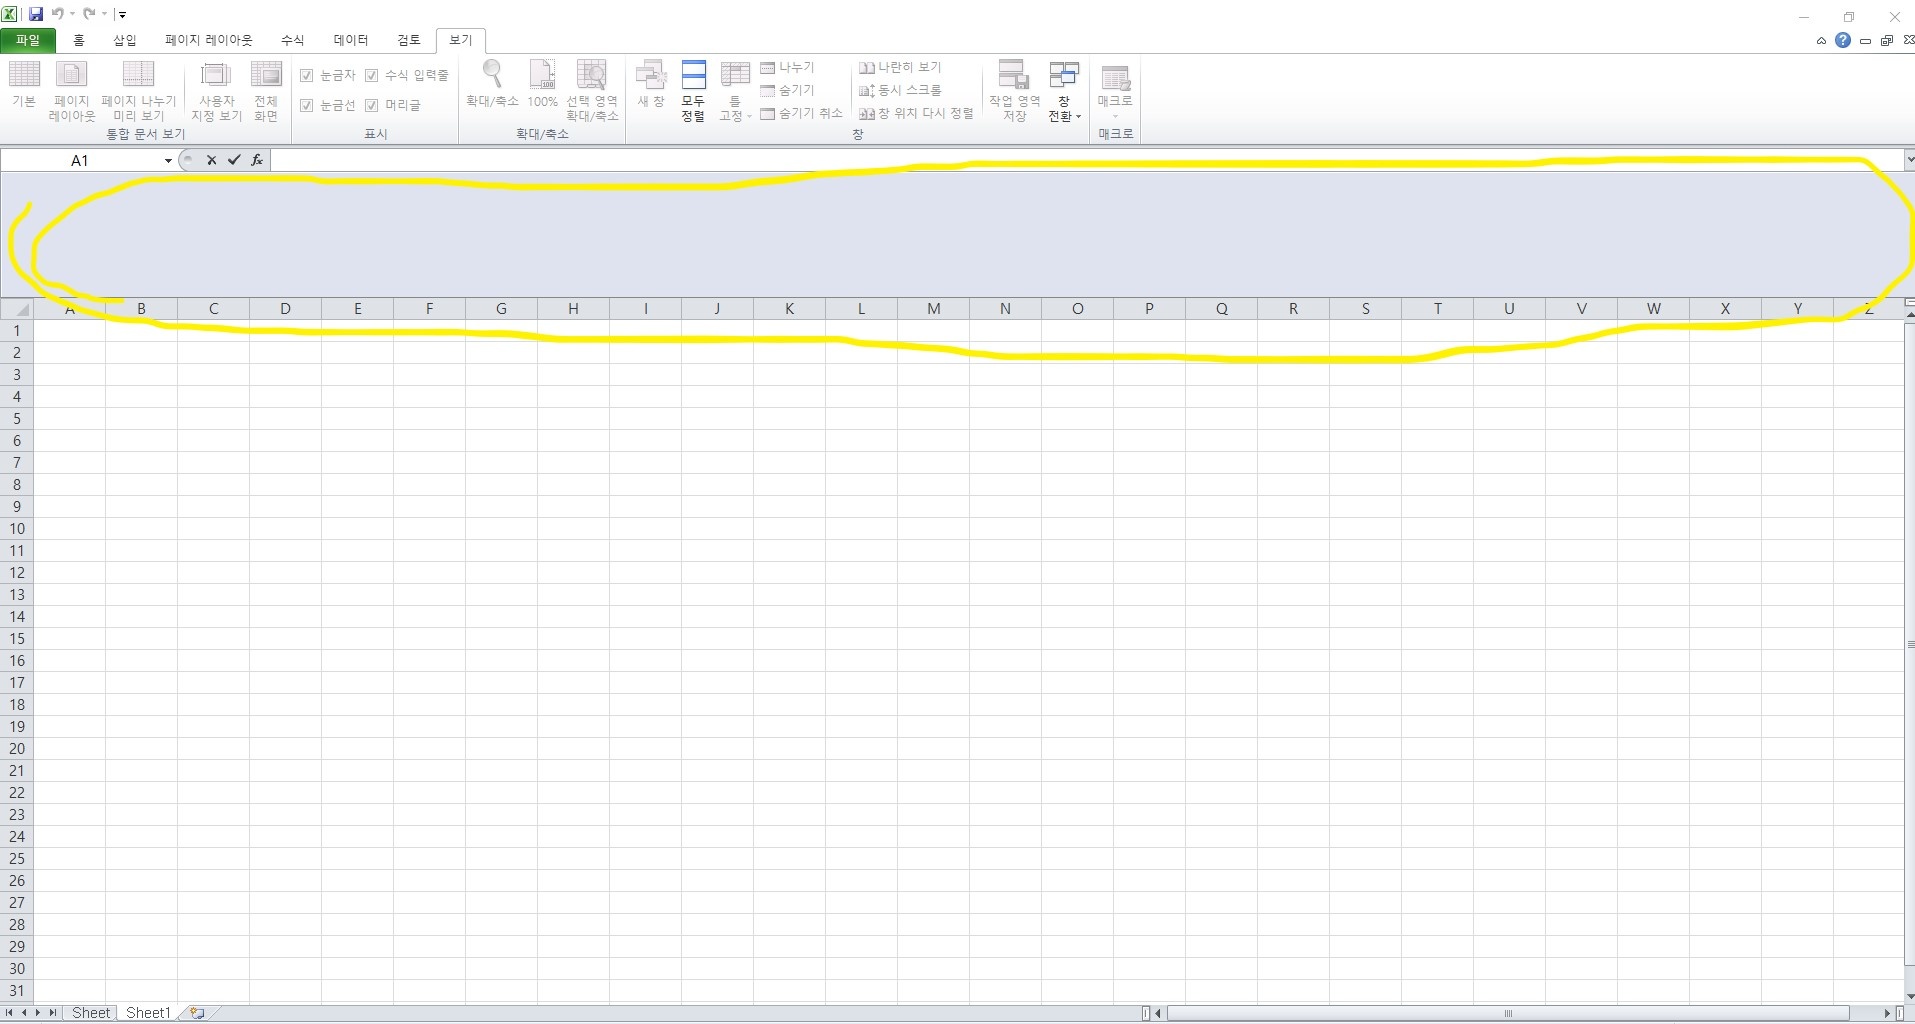This screenshot has width=1915, height=1024.
Task: Cancel entry with the X in formula bar
Action: [211, 160]
